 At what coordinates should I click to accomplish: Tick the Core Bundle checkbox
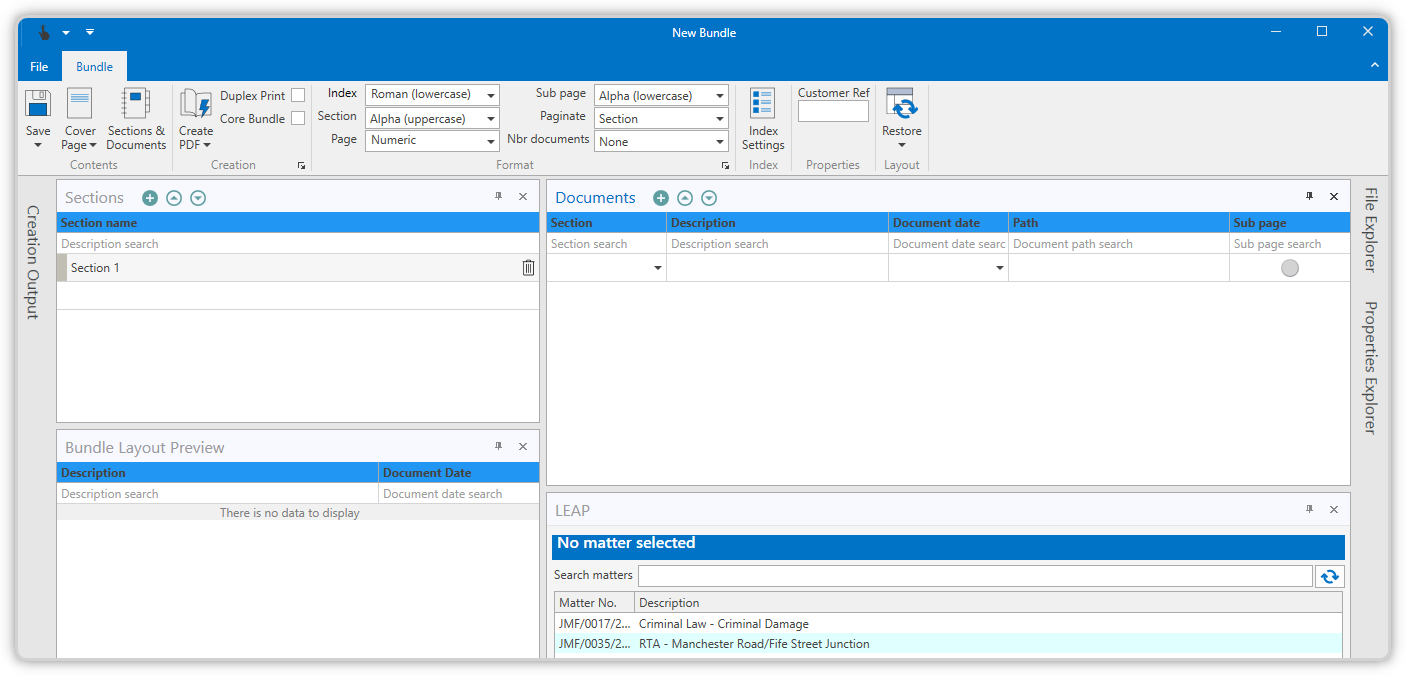click(x=298, y=119)
